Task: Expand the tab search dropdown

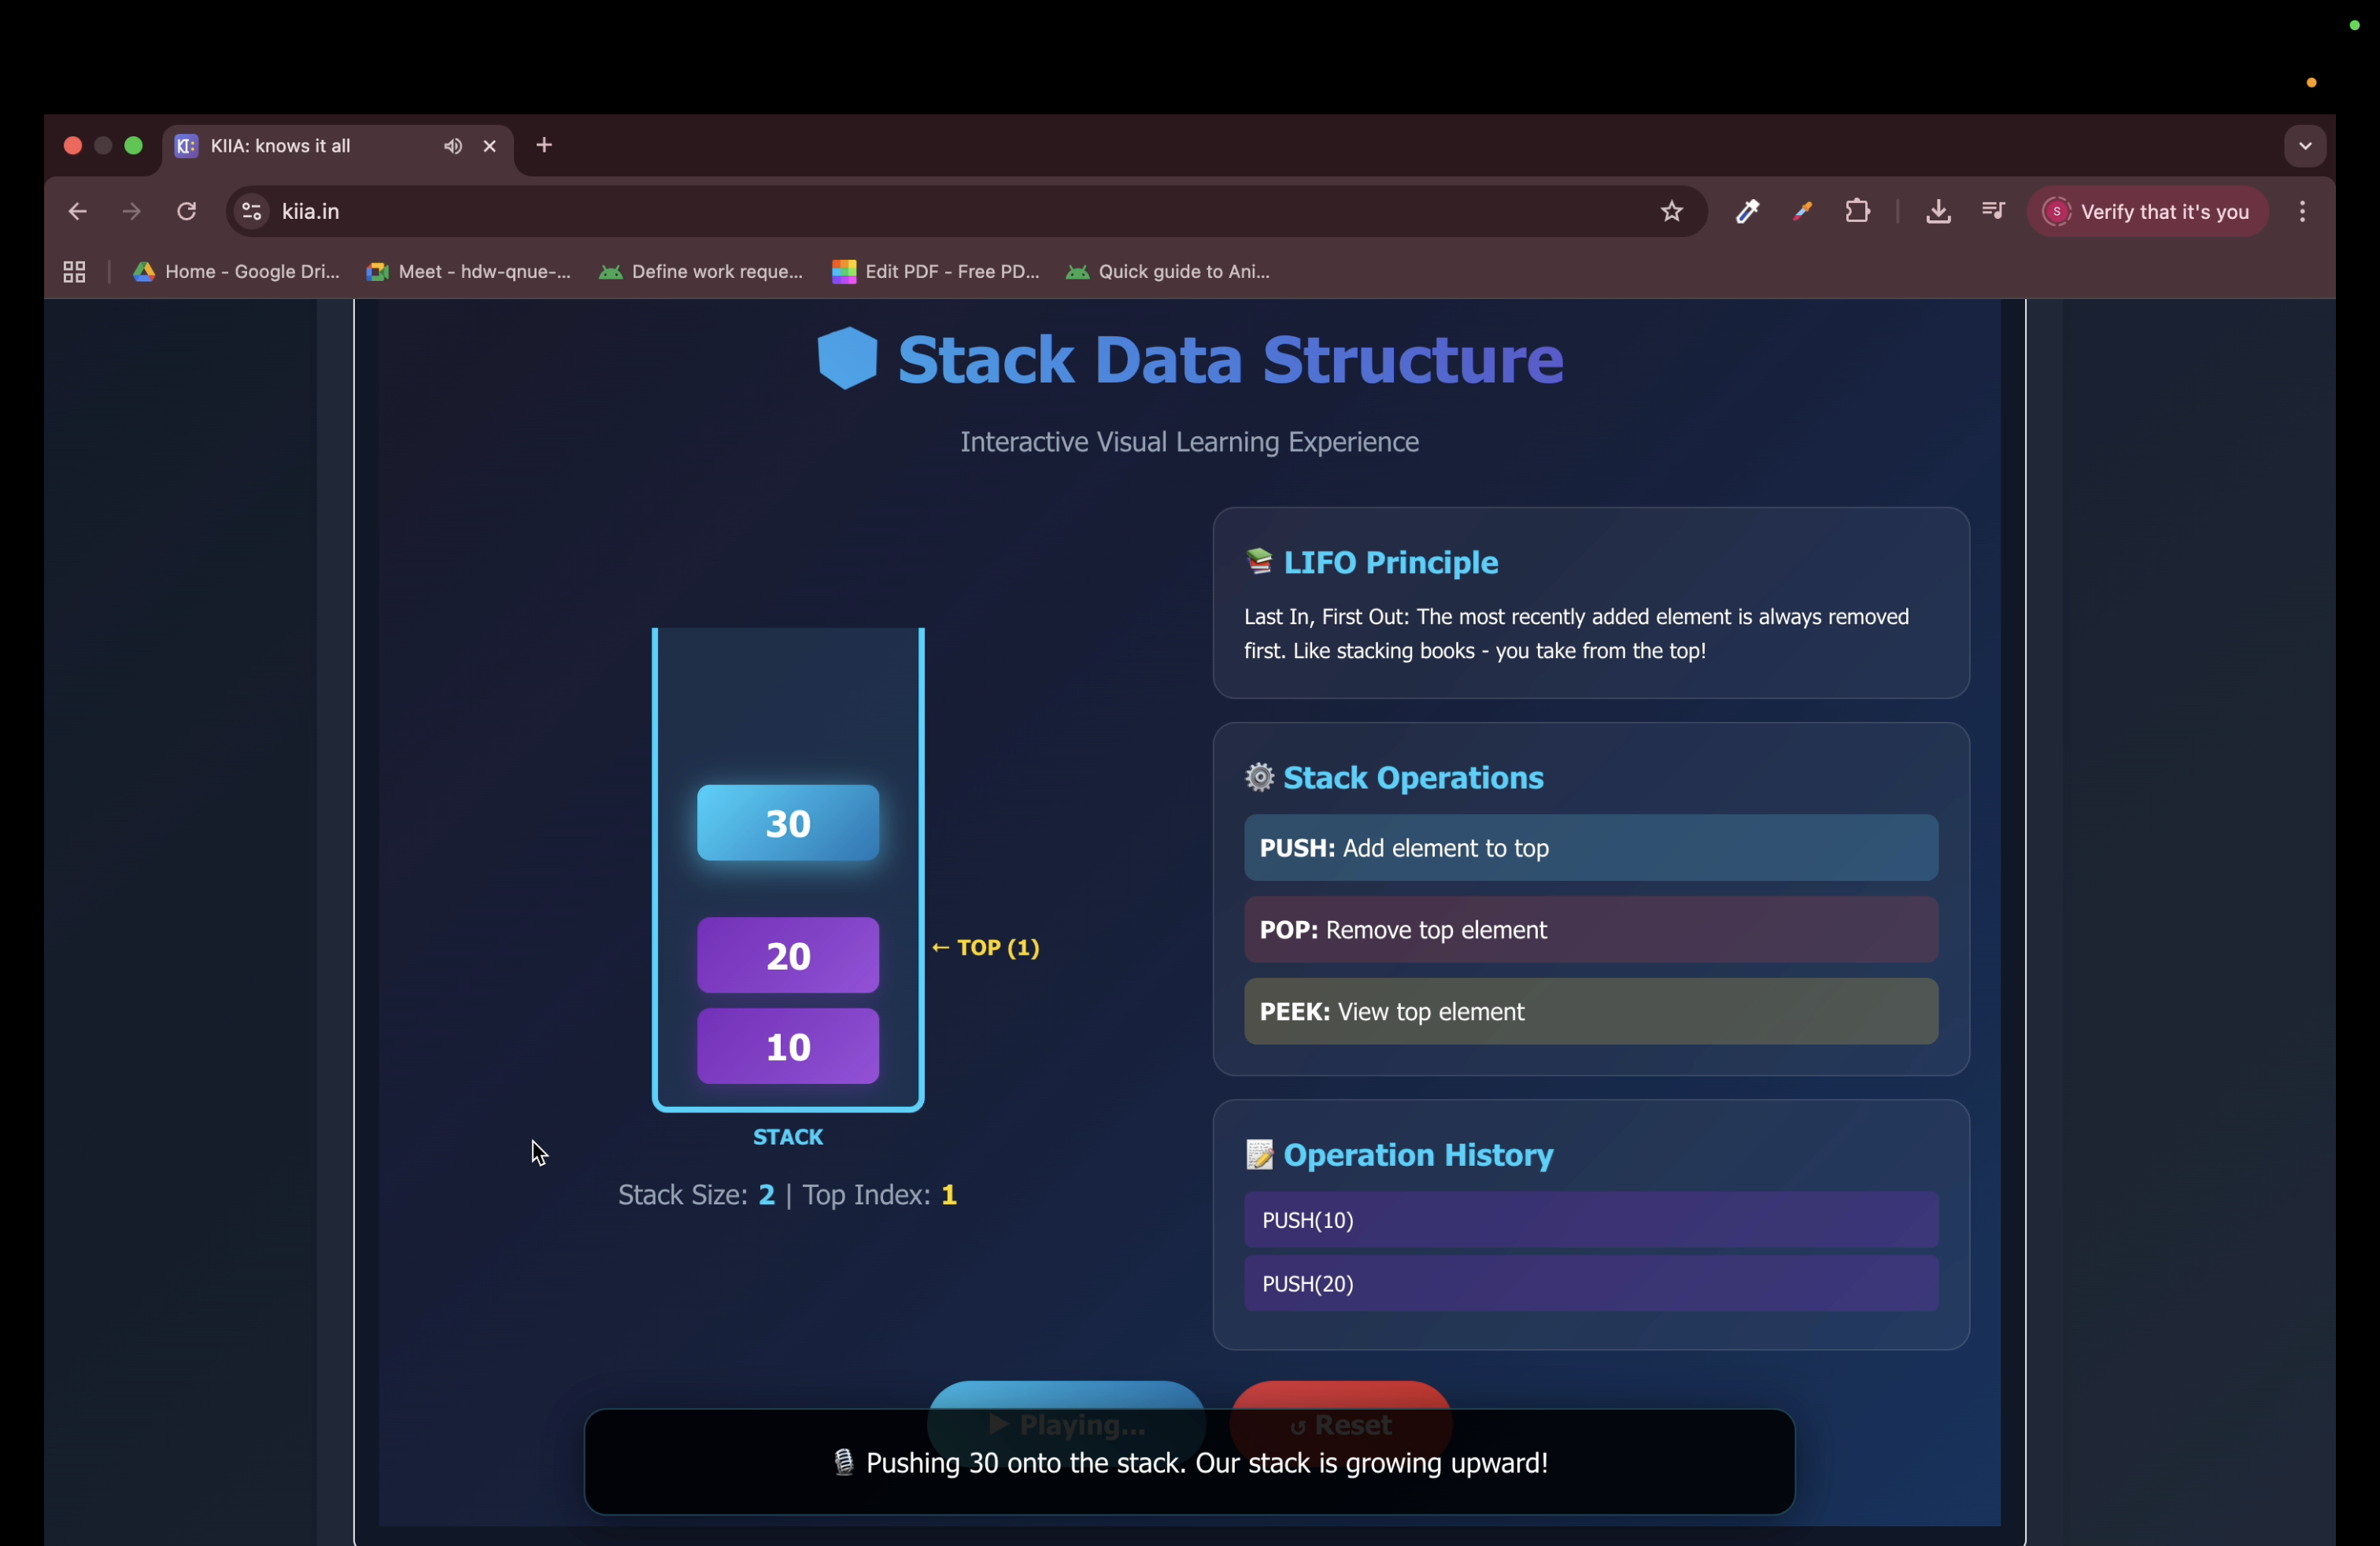Action: coord(2305,146)
